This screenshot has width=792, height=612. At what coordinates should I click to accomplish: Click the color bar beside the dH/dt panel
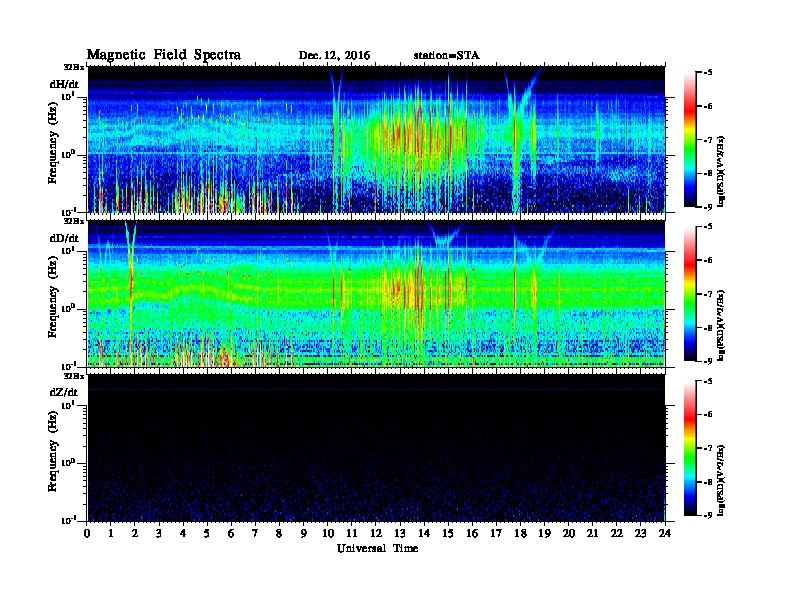click(690, 139)
